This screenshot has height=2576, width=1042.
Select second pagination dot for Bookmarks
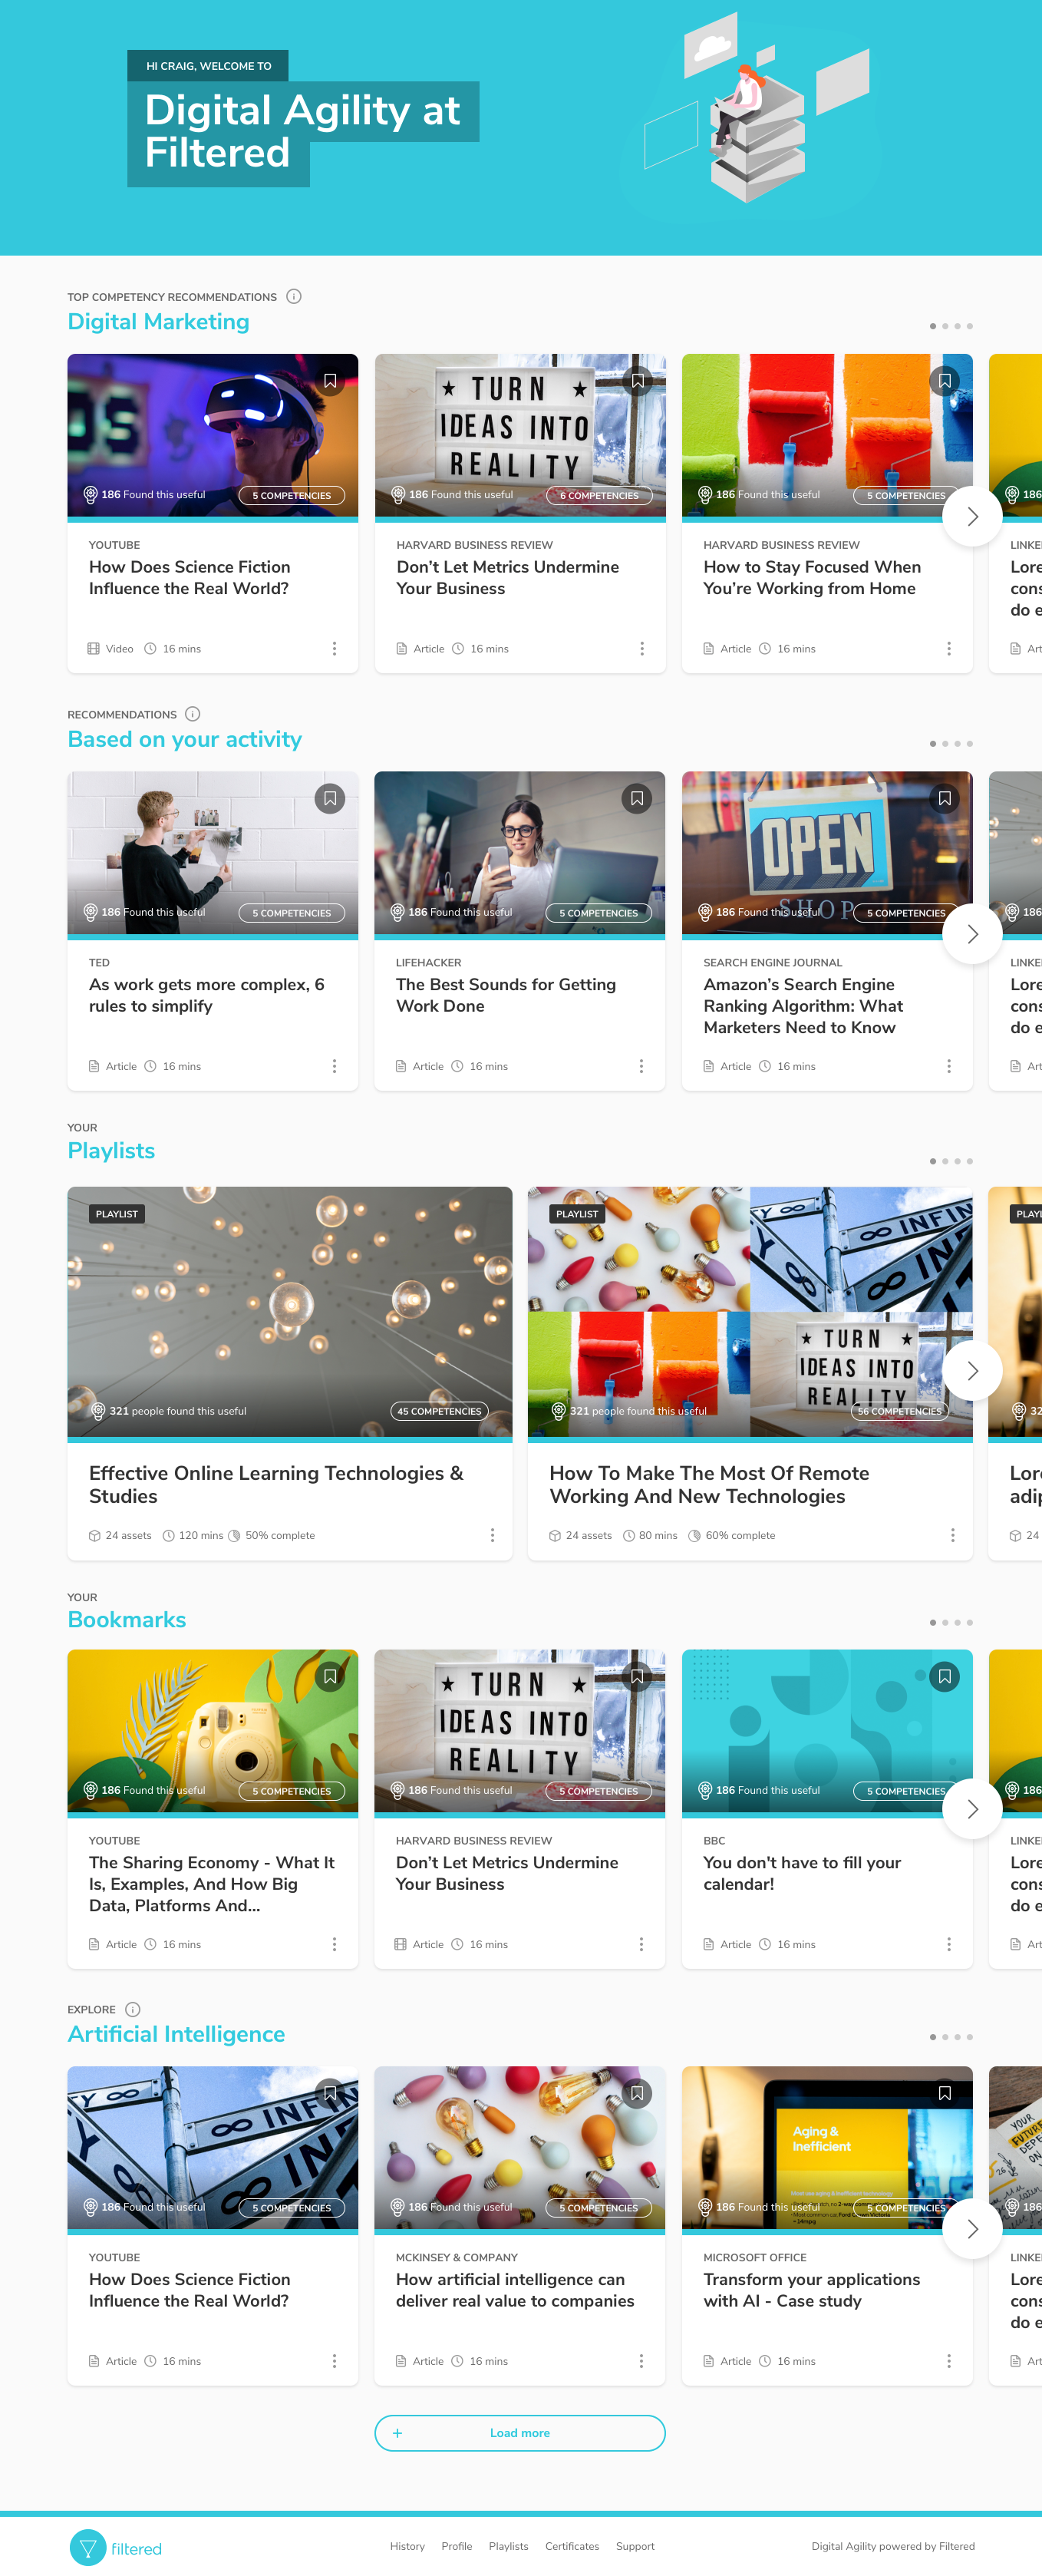[945, 1622]
